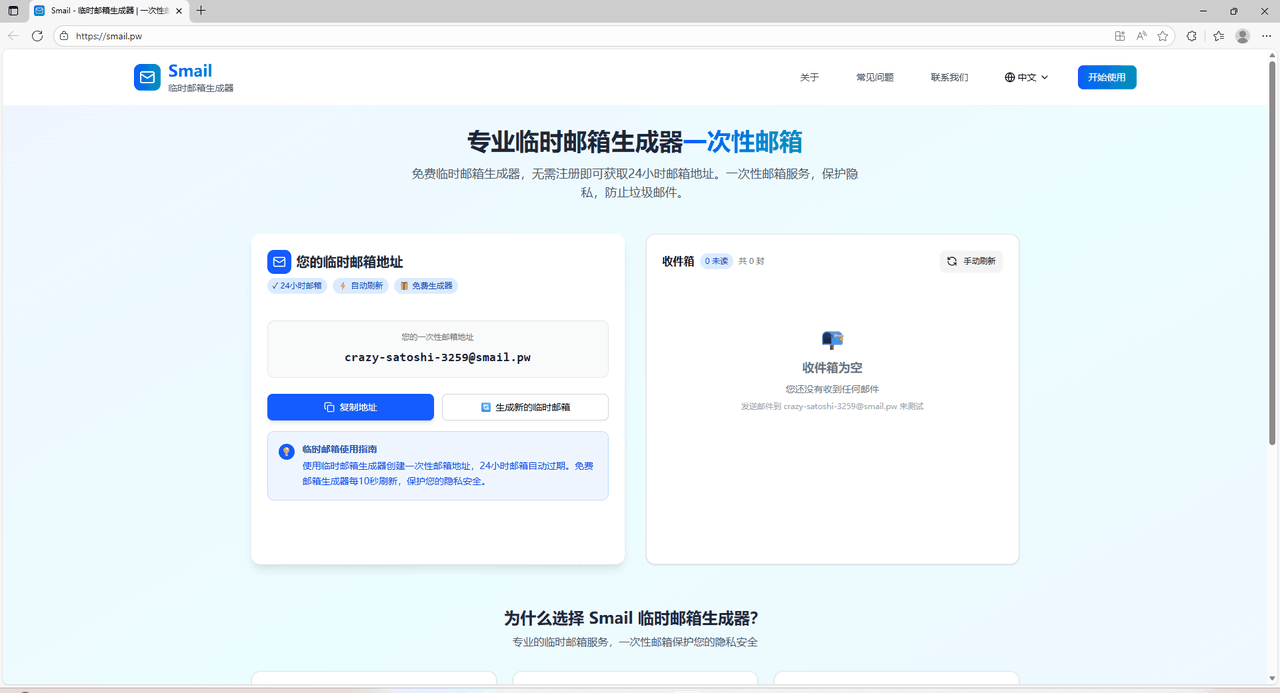Screen dimensions: 1280x693
Task: Click the 24小时邮箱 badge
Action: [x=297, y=286]
